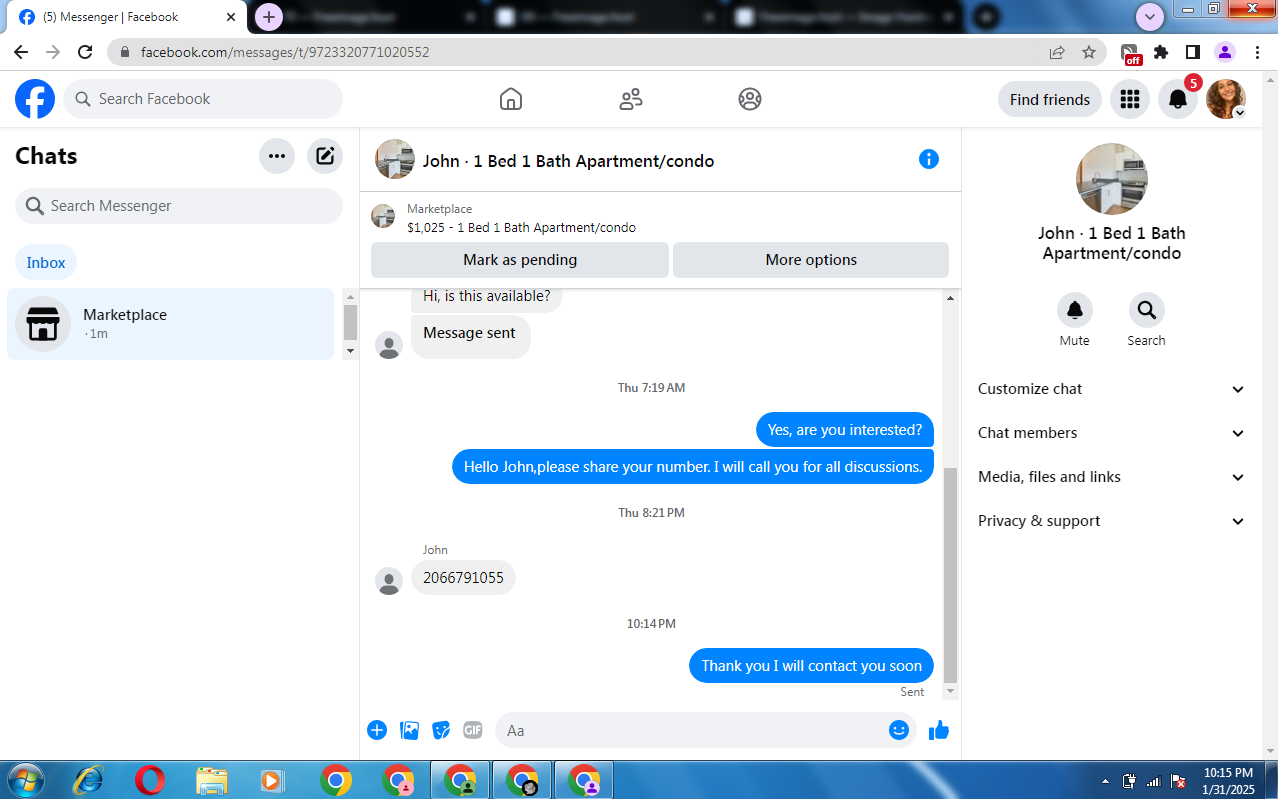Go to Home feed icon
1278x799 pixels.
point(511,99)
